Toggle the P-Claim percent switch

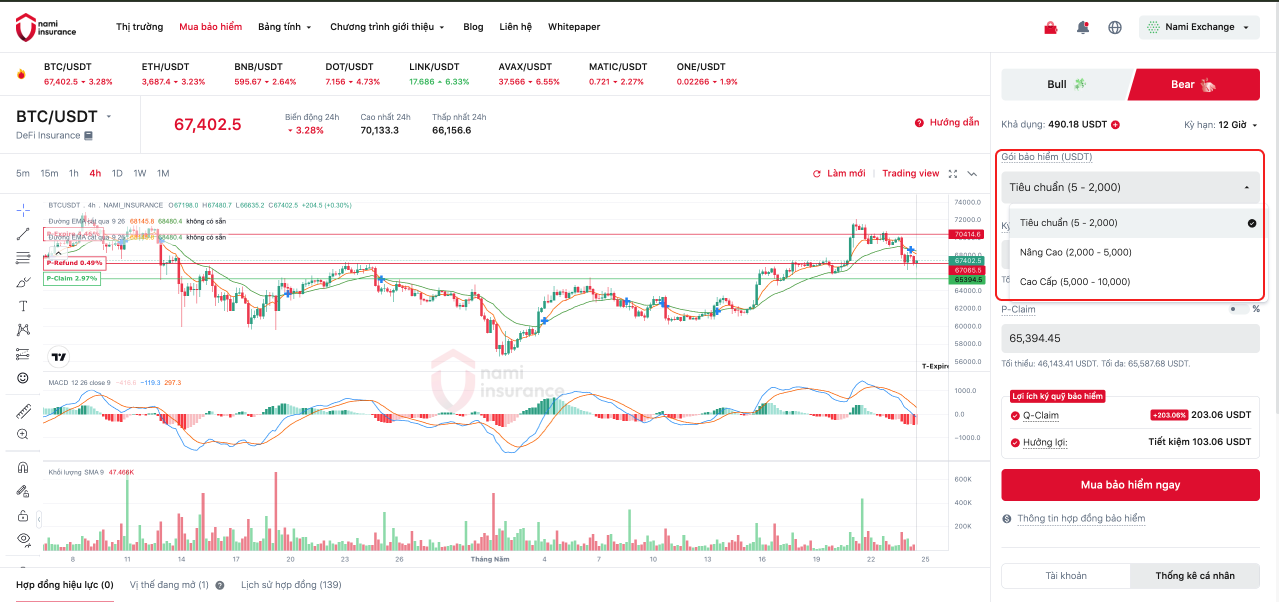click(x=1238, y=309)
